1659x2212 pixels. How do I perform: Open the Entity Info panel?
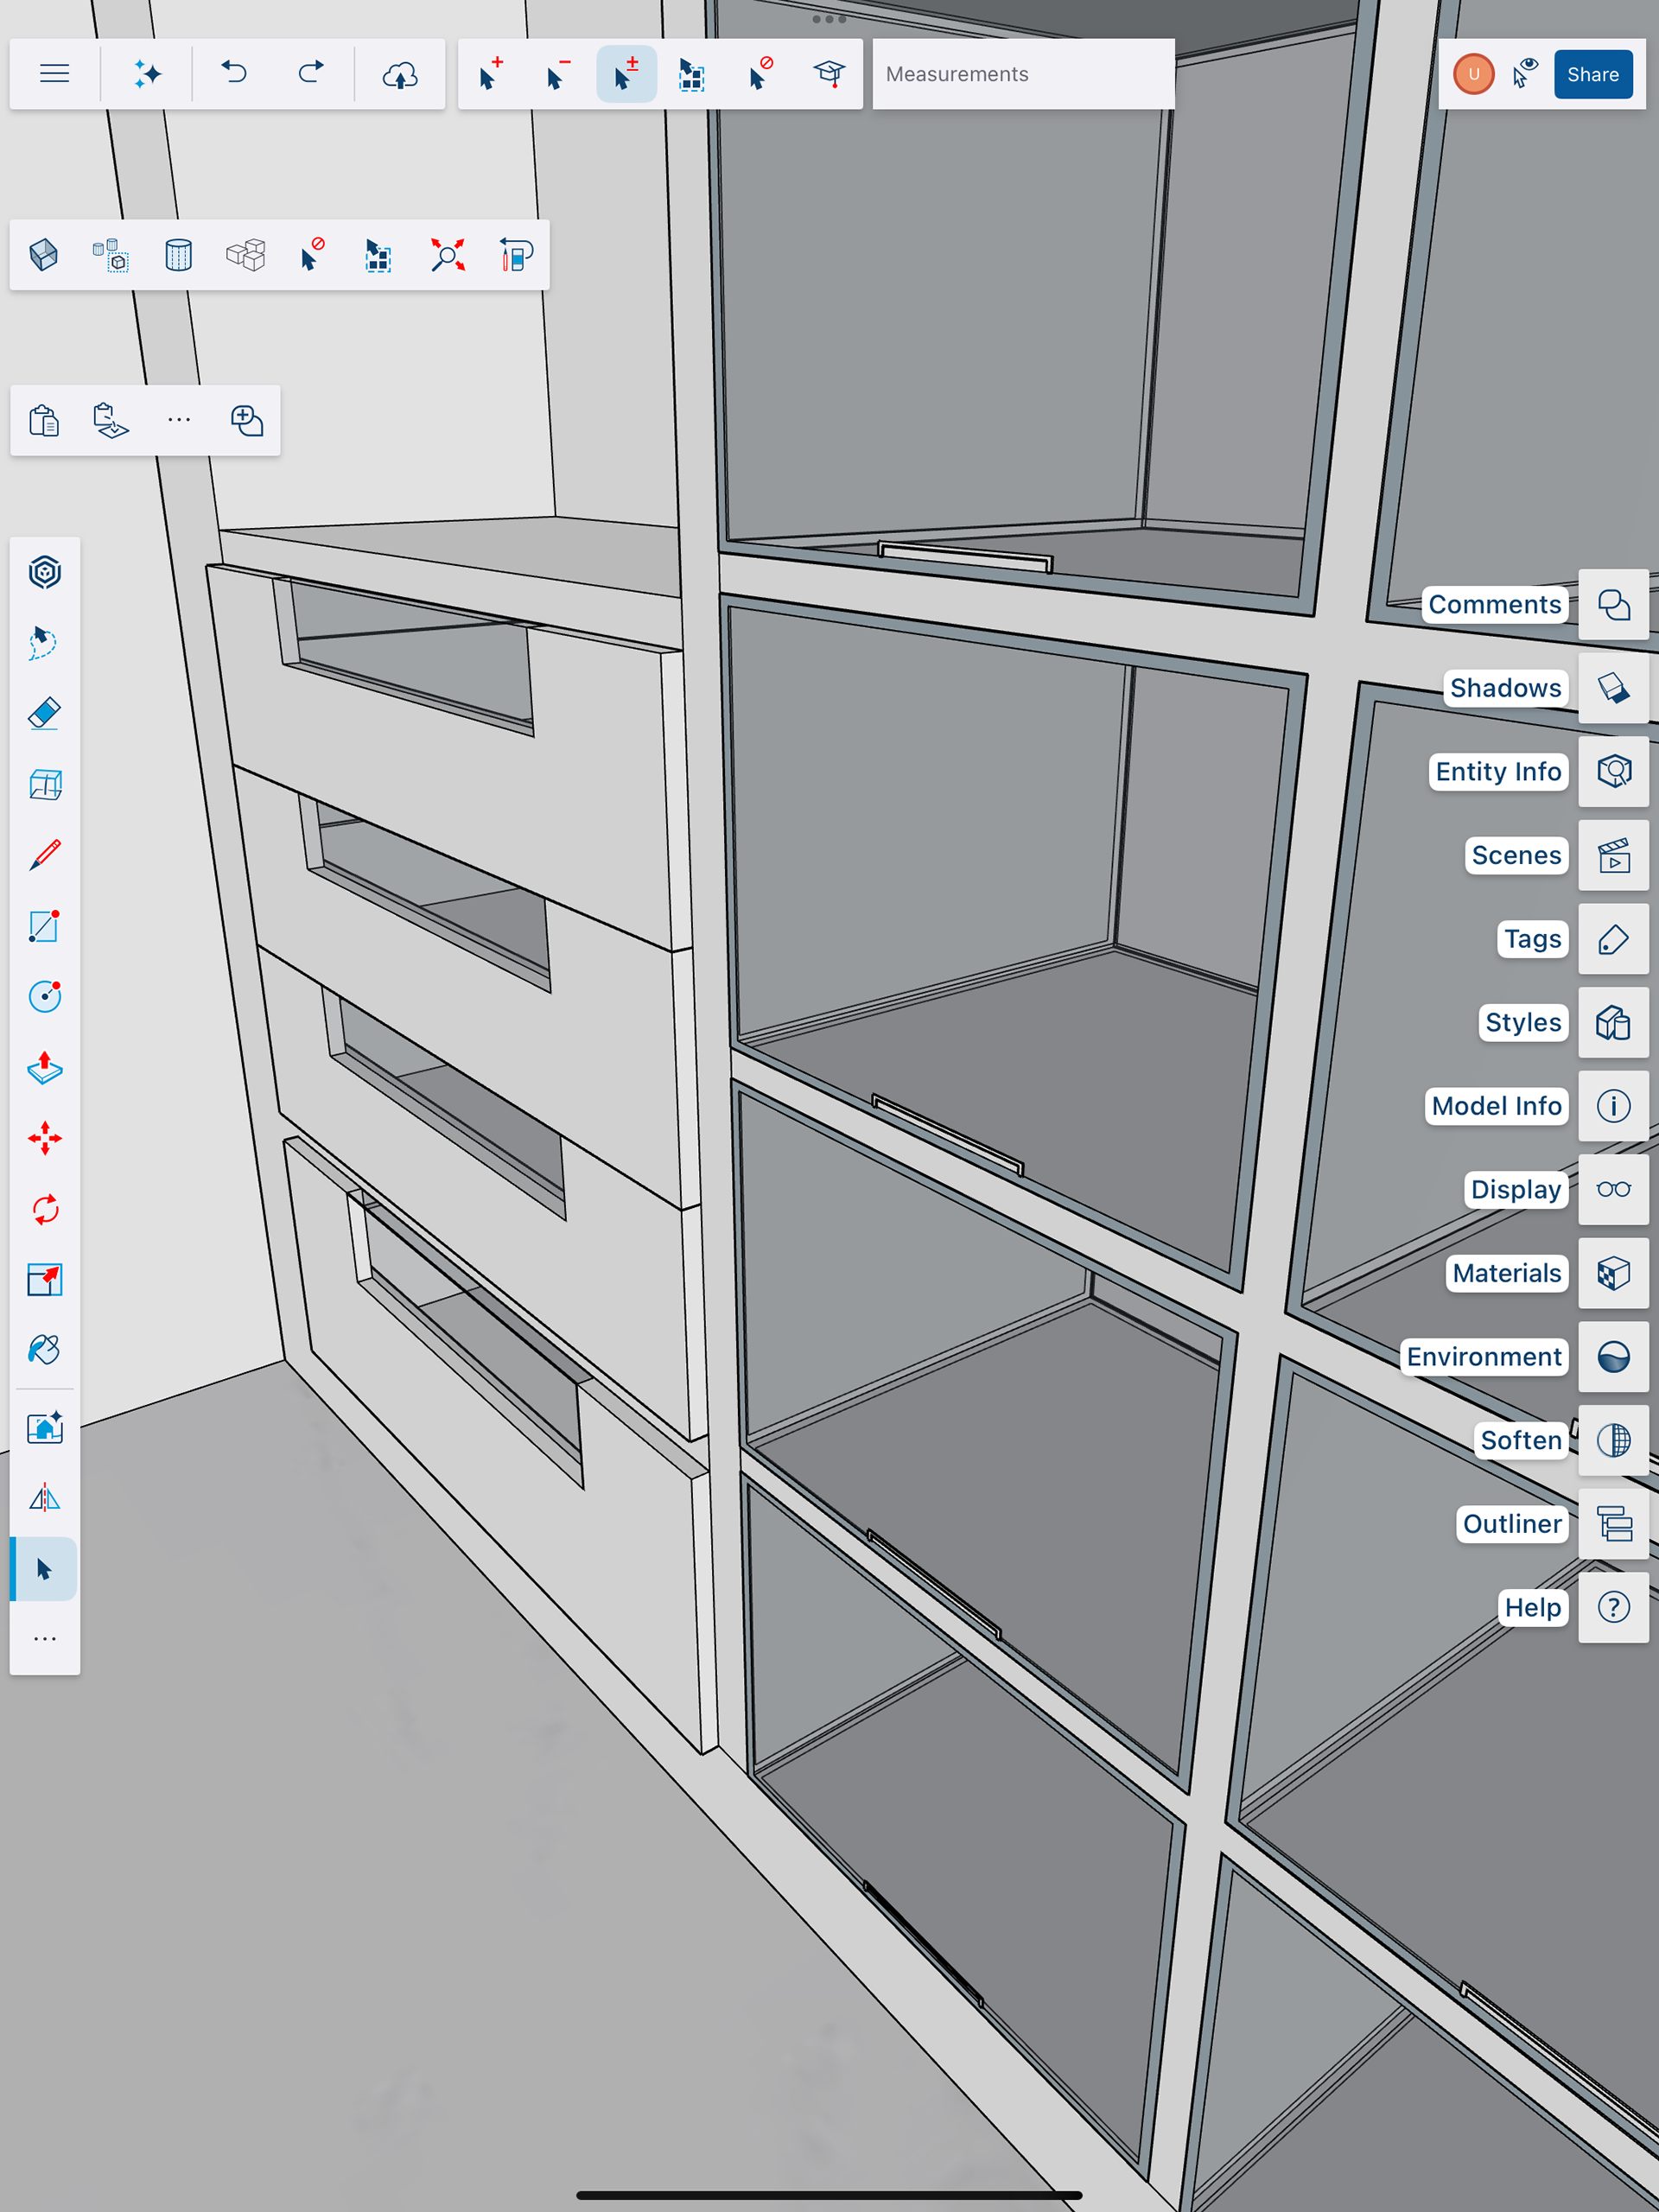coord(1613,771)
